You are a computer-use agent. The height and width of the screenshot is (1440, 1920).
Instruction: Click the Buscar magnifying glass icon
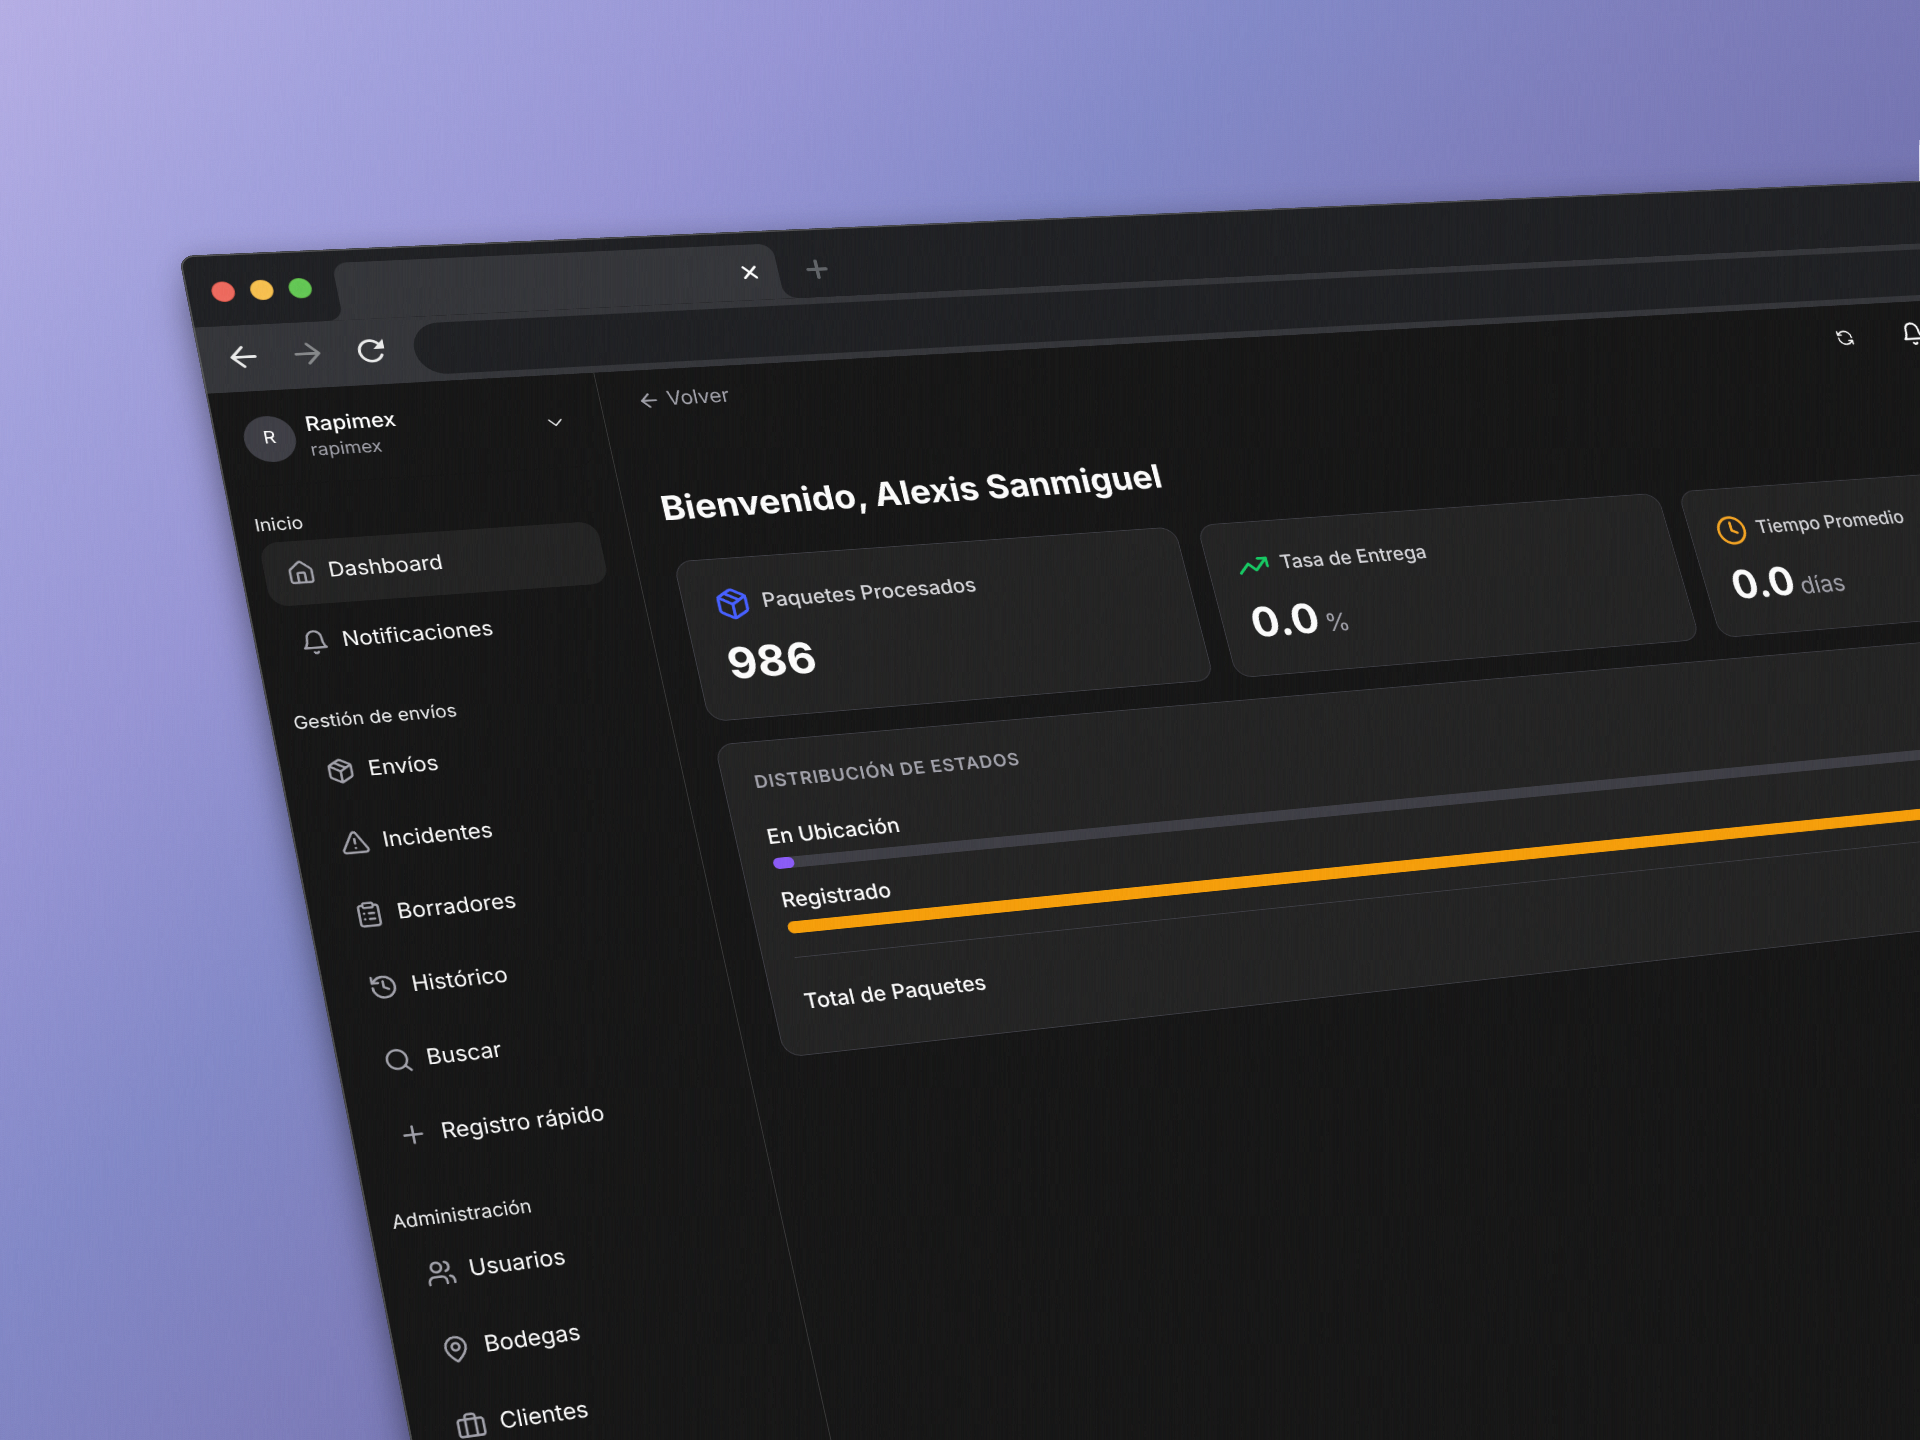399,1060
